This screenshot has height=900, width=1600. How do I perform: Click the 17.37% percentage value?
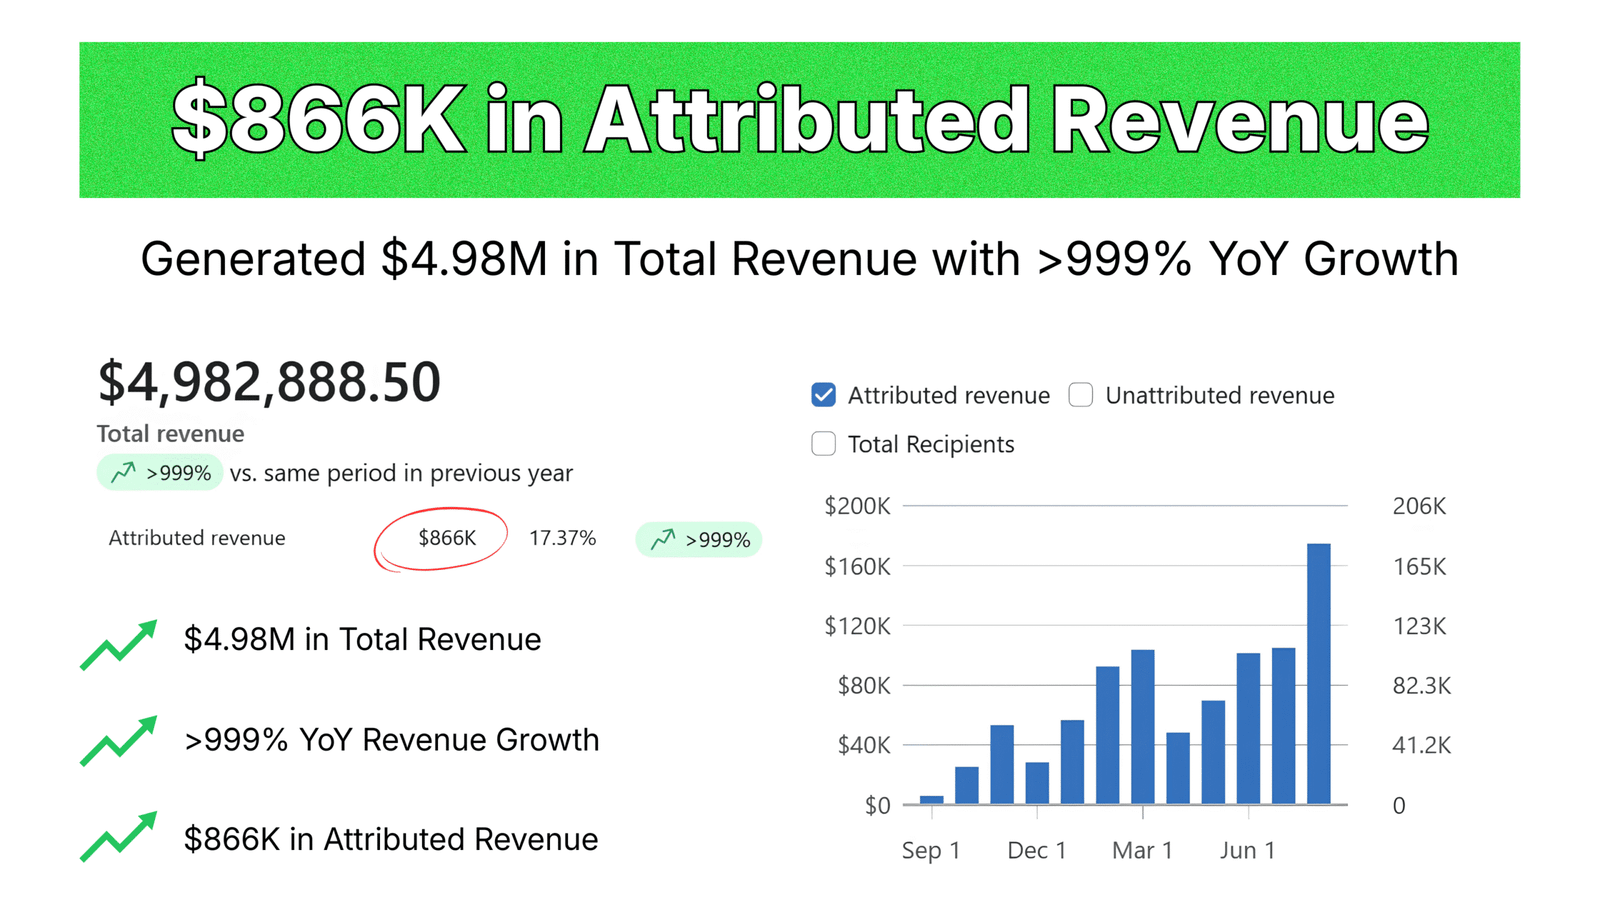pos(562,538)
